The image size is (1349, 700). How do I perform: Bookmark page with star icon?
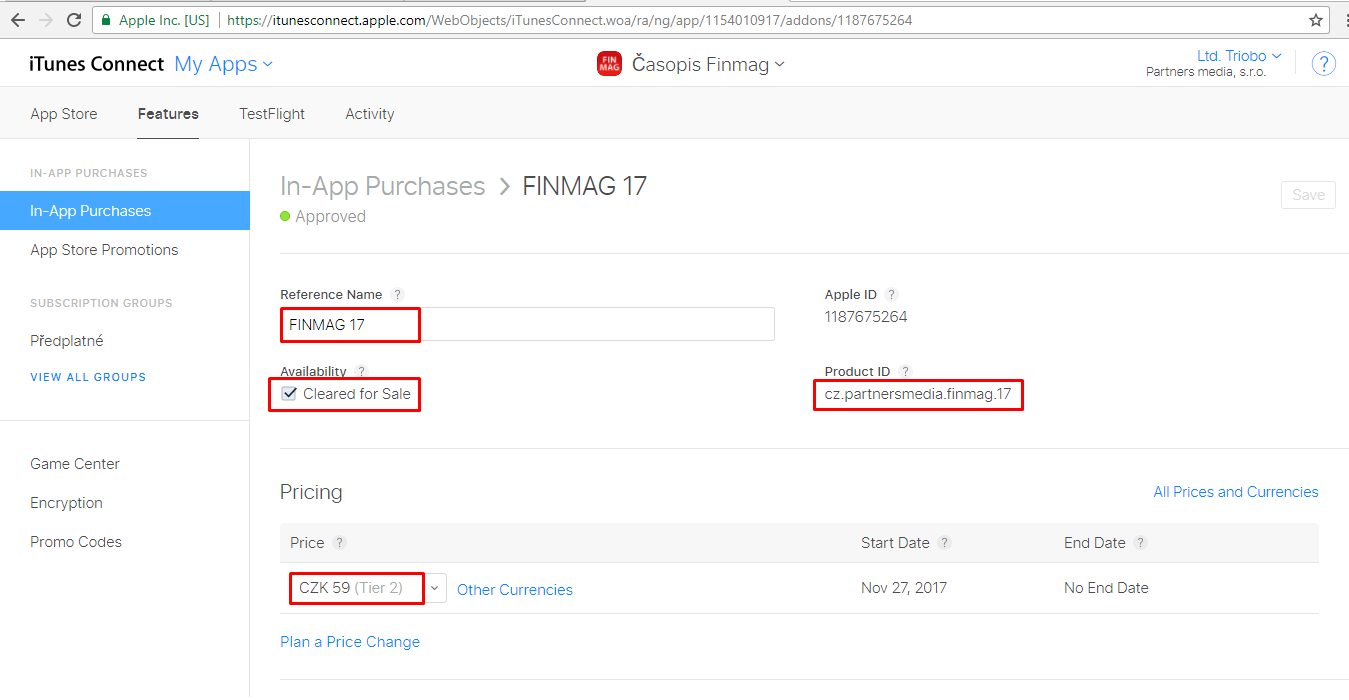click(x=1316, y=20)
